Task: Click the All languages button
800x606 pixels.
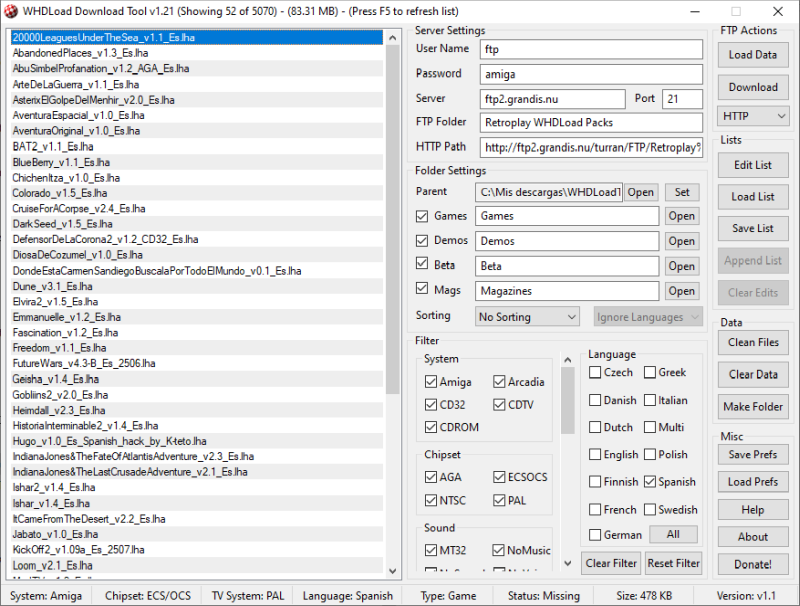Action: (x=673, y=535)
